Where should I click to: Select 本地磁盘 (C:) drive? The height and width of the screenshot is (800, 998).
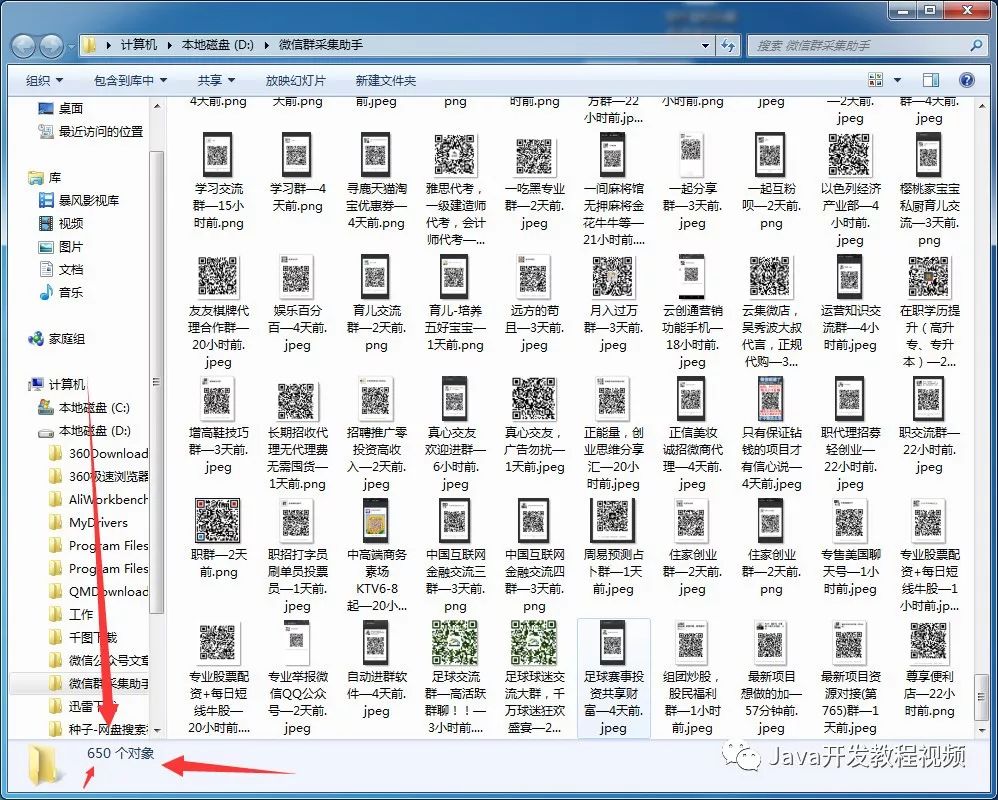84,407
